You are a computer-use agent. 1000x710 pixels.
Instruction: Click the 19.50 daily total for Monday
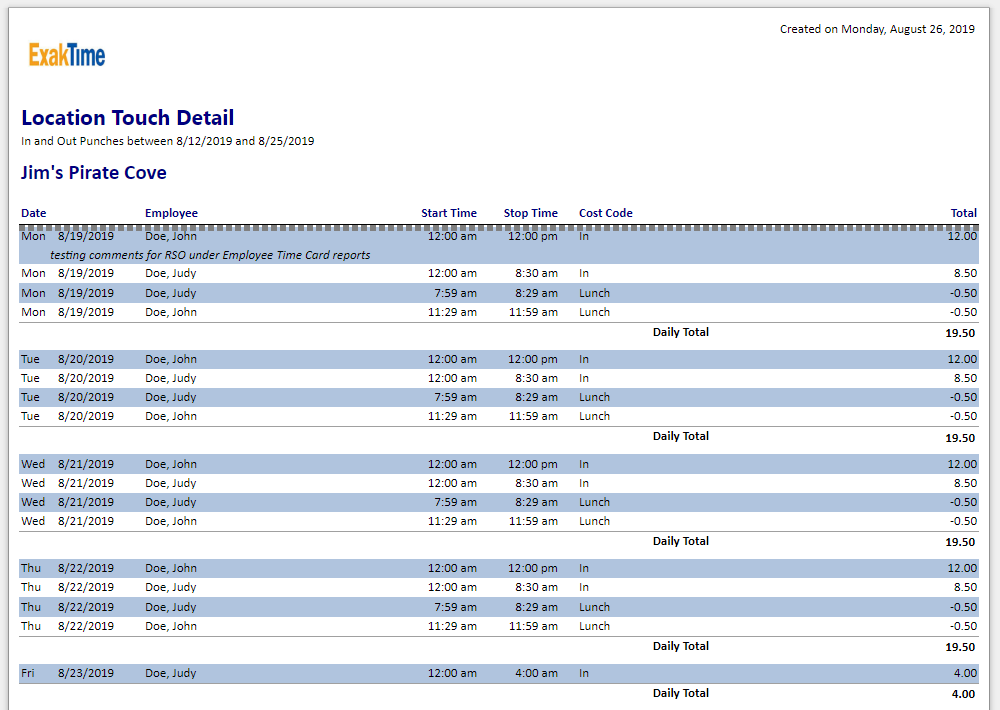click(x=960, y=333)
